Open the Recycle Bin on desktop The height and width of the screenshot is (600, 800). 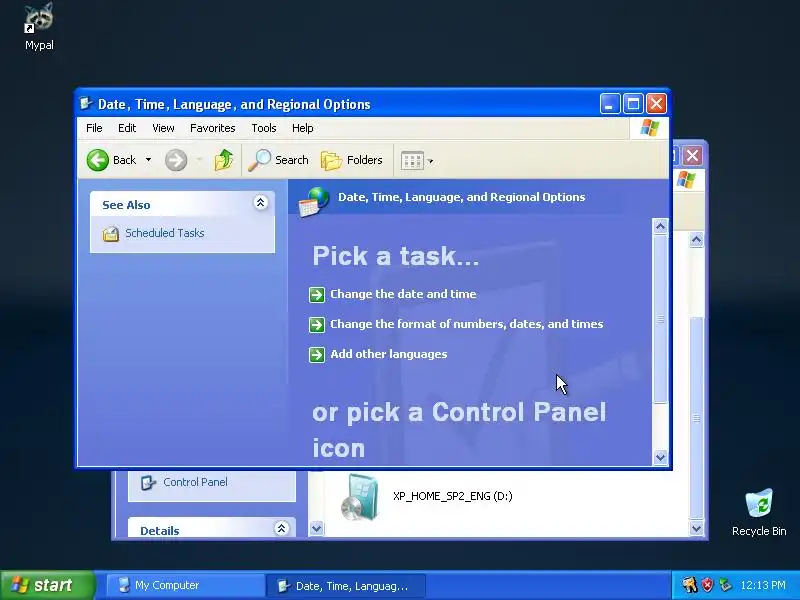click(759, 503)
